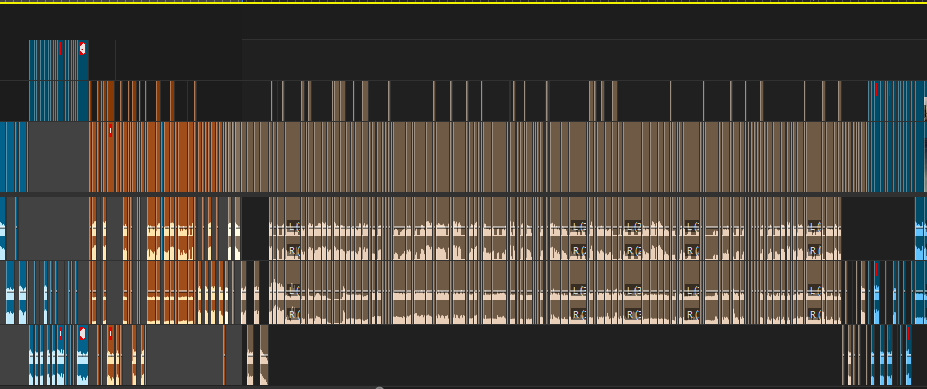Click the yellow render bar above the timeline
The image size is (927, 389).
pyautogui.click(x=464, y=2)
